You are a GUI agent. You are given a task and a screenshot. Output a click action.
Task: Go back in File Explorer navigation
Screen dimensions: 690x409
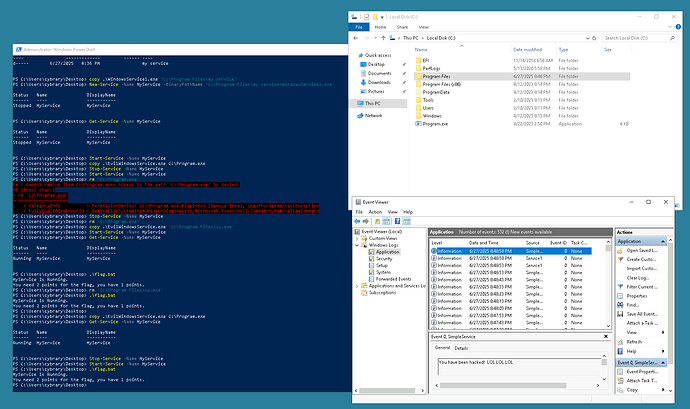pos(356,38)
